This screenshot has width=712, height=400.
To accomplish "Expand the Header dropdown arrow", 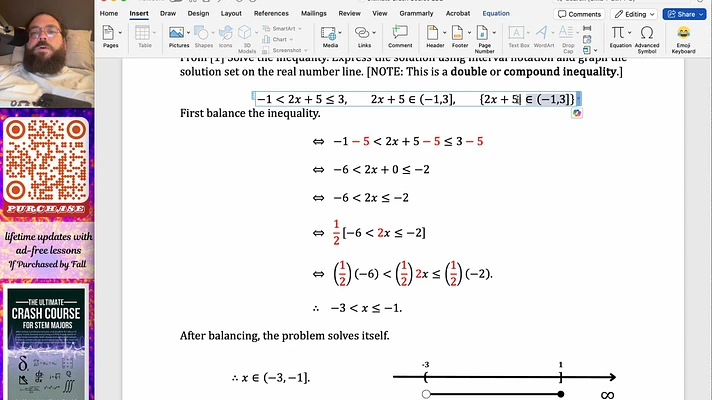I will click(x=444, y=33).
